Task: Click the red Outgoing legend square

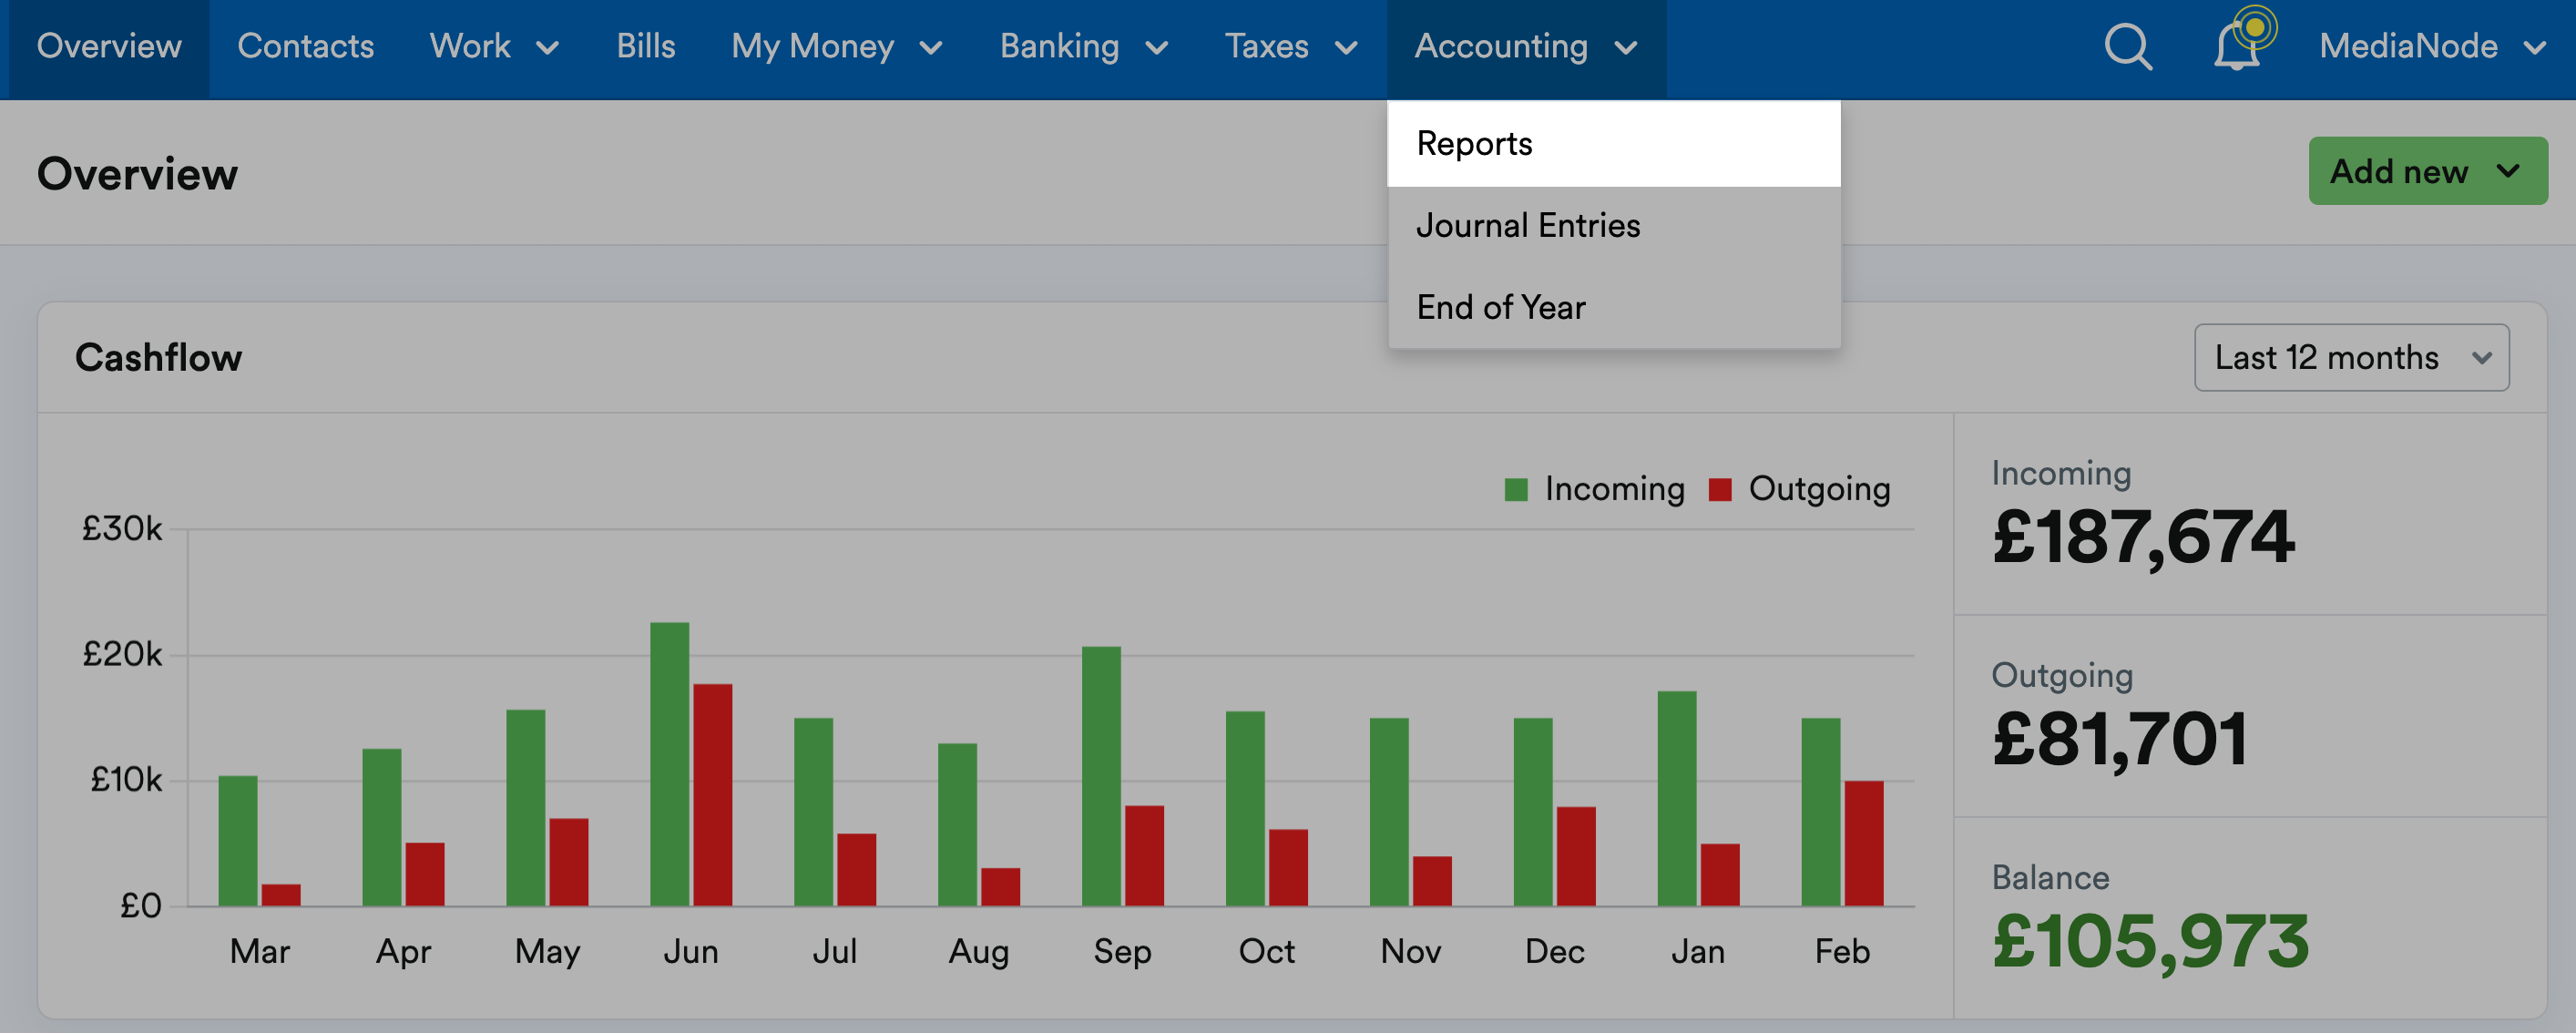Action: pyautogui.click(x=1722, y=489)
